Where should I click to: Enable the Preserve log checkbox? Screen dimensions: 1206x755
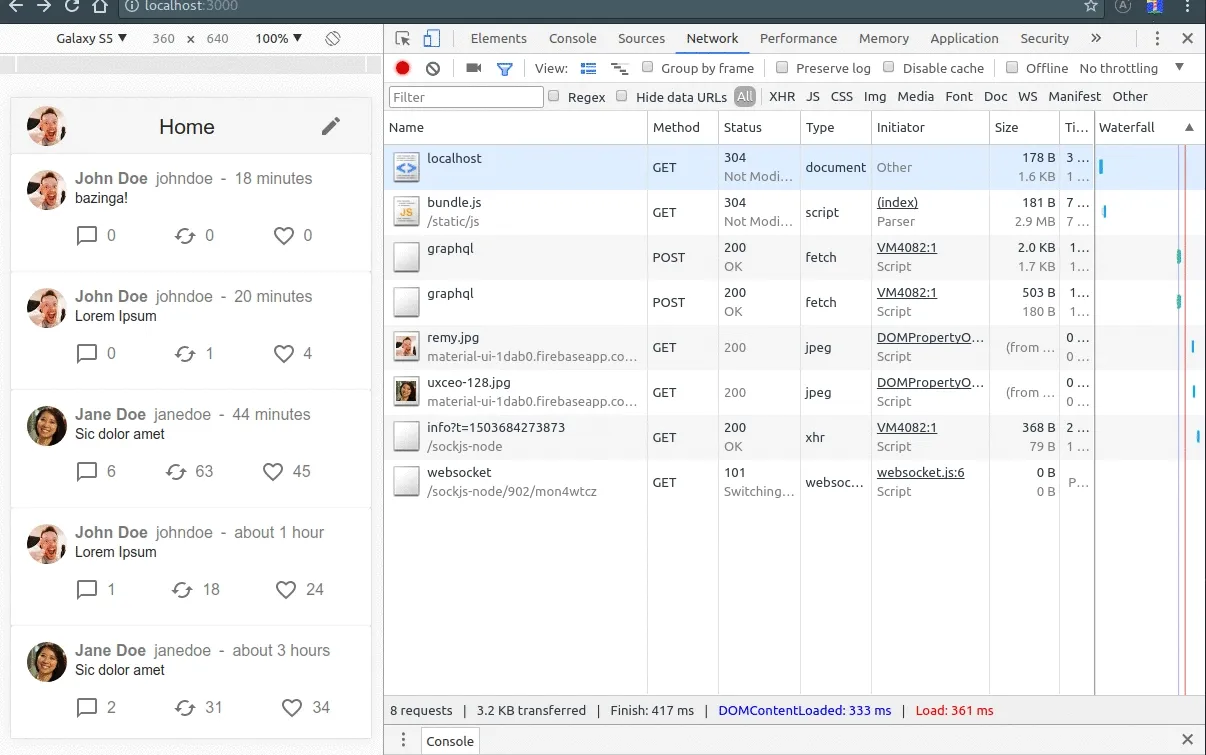pos(782,68)
